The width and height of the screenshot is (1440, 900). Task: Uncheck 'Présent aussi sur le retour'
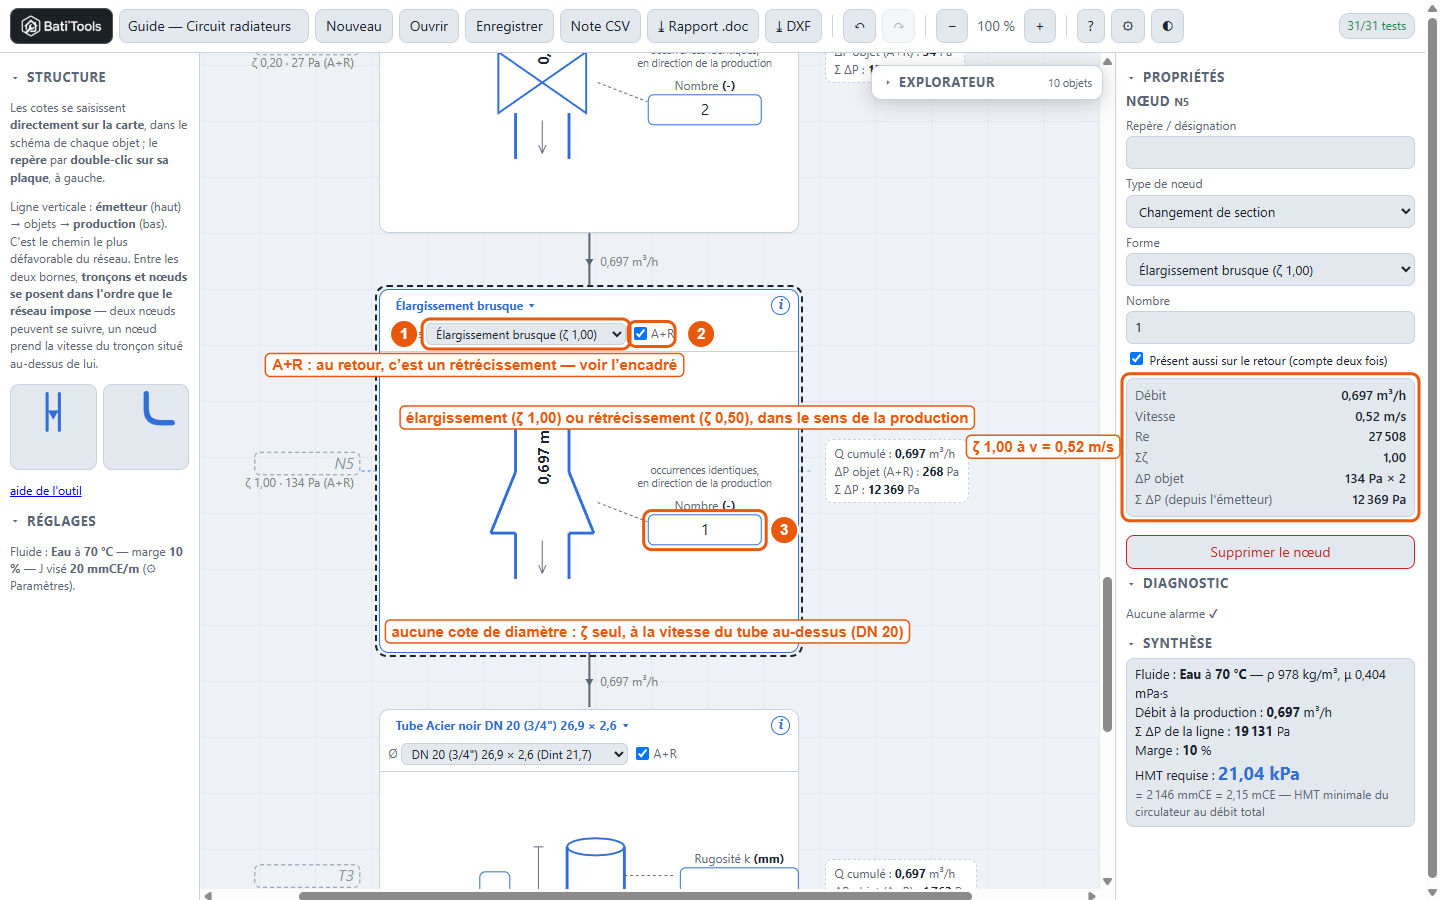coord(1136,359)
